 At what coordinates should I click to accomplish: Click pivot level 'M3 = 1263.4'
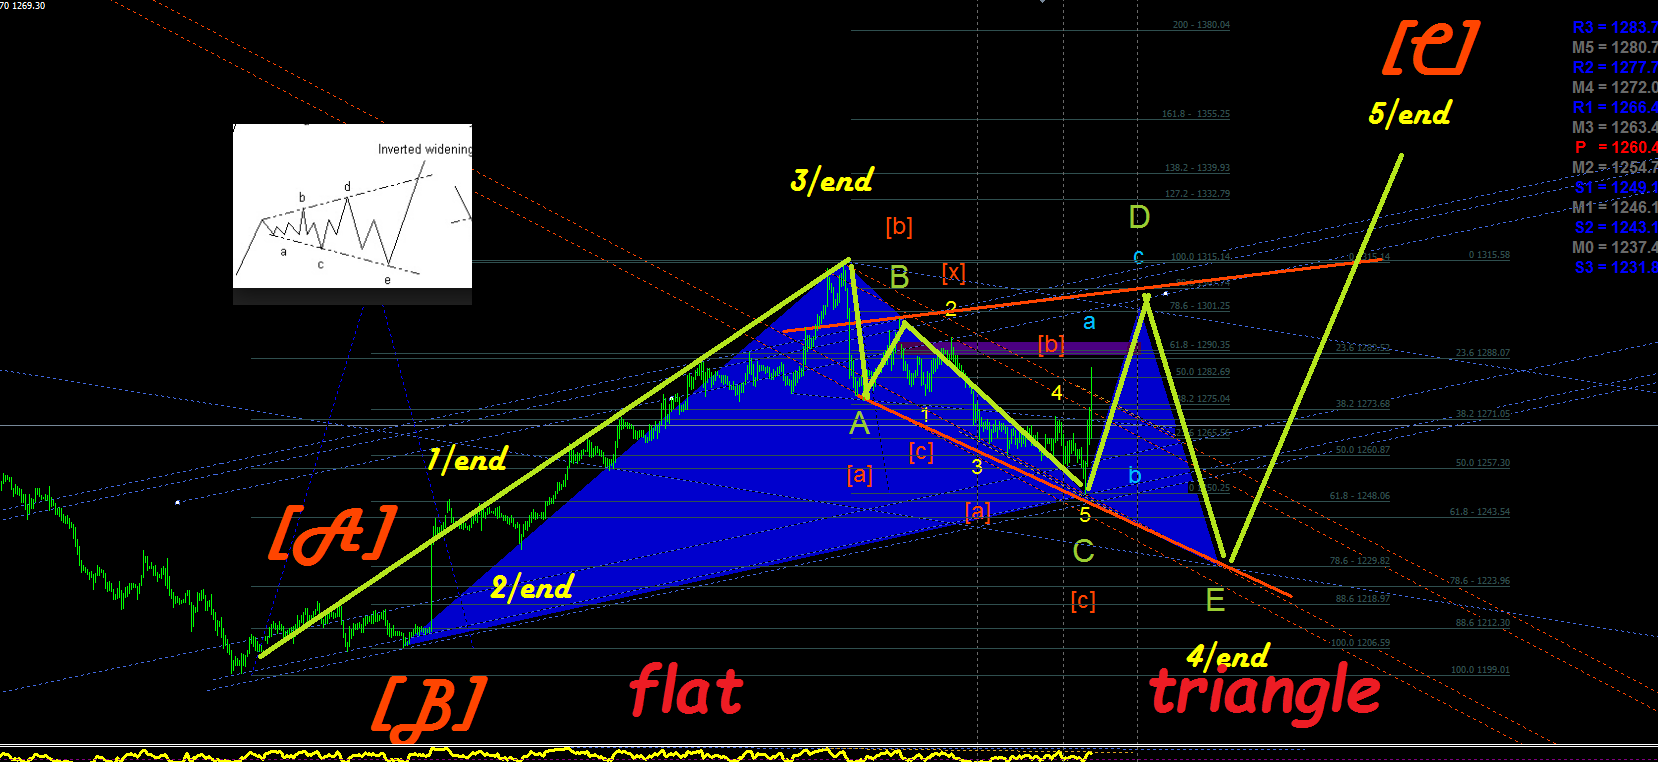[1615, 128]
